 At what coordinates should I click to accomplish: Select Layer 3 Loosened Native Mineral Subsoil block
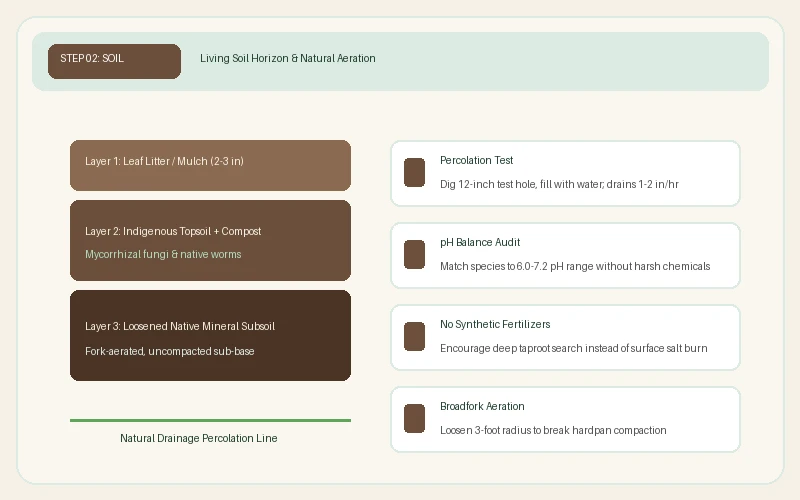[210, 335]
